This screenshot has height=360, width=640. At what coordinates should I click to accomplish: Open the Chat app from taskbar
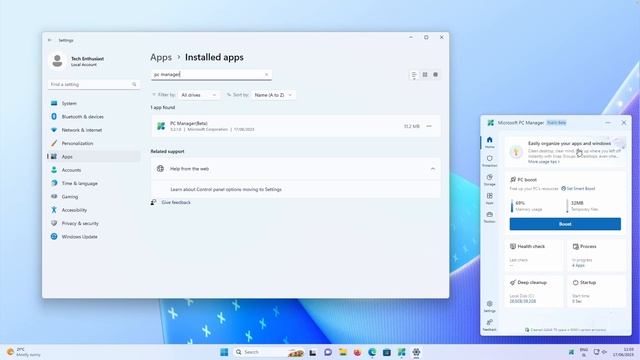click(328, 352)
